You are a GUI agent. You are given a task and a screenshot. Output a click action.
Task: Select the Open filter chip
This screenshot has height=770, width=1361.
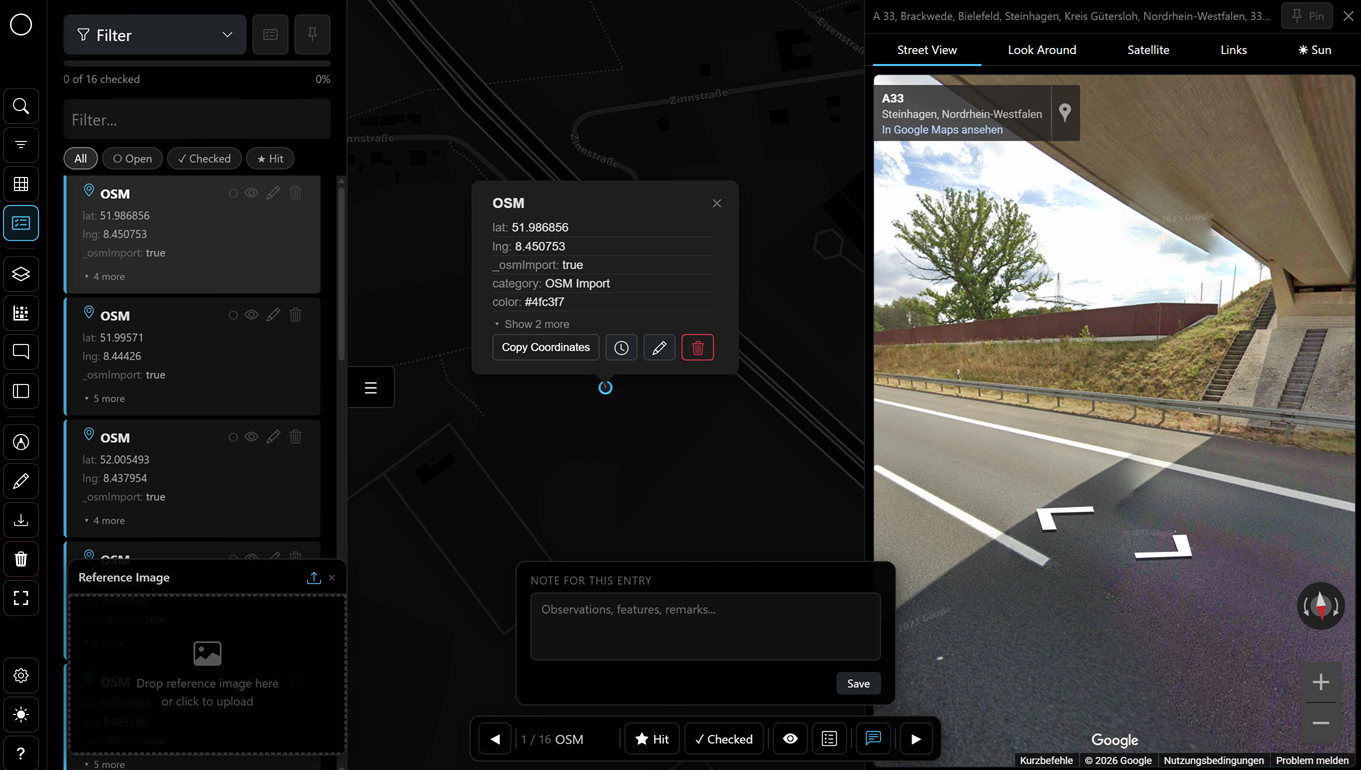click(133, 158)
